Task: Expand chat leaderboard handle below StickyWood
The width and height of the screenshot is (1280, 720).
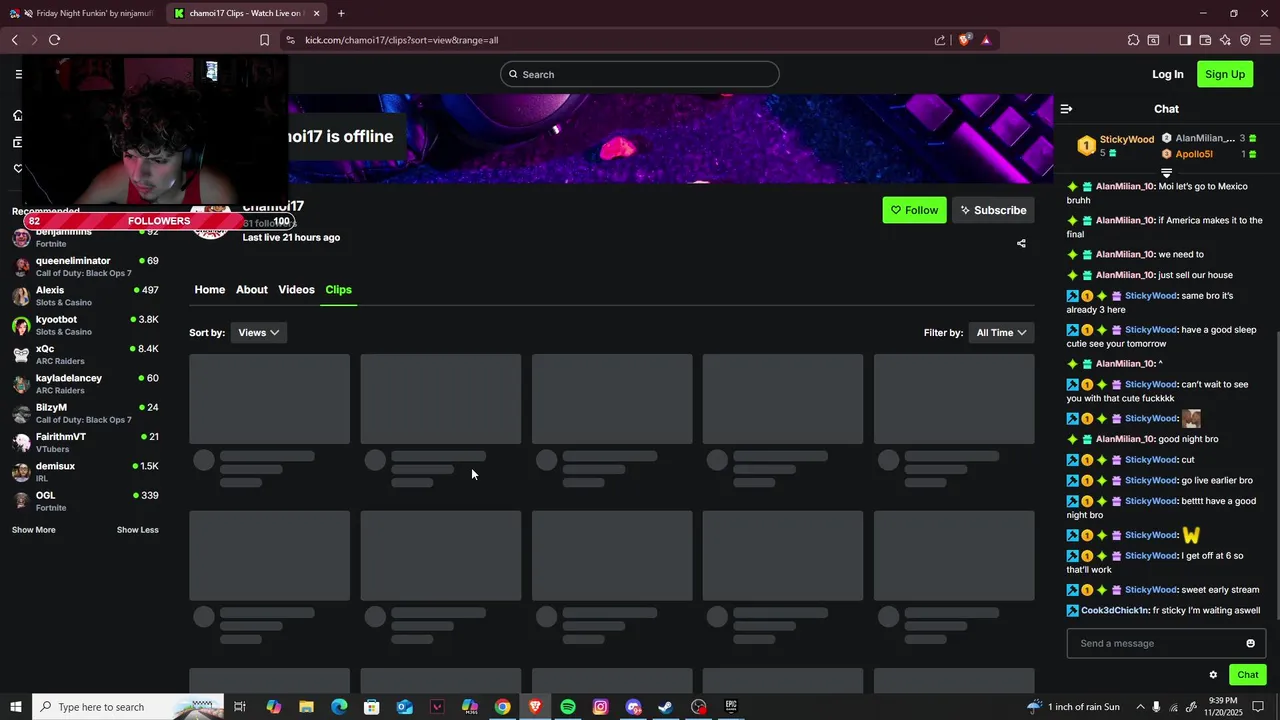Action: tap(1166, 173)
